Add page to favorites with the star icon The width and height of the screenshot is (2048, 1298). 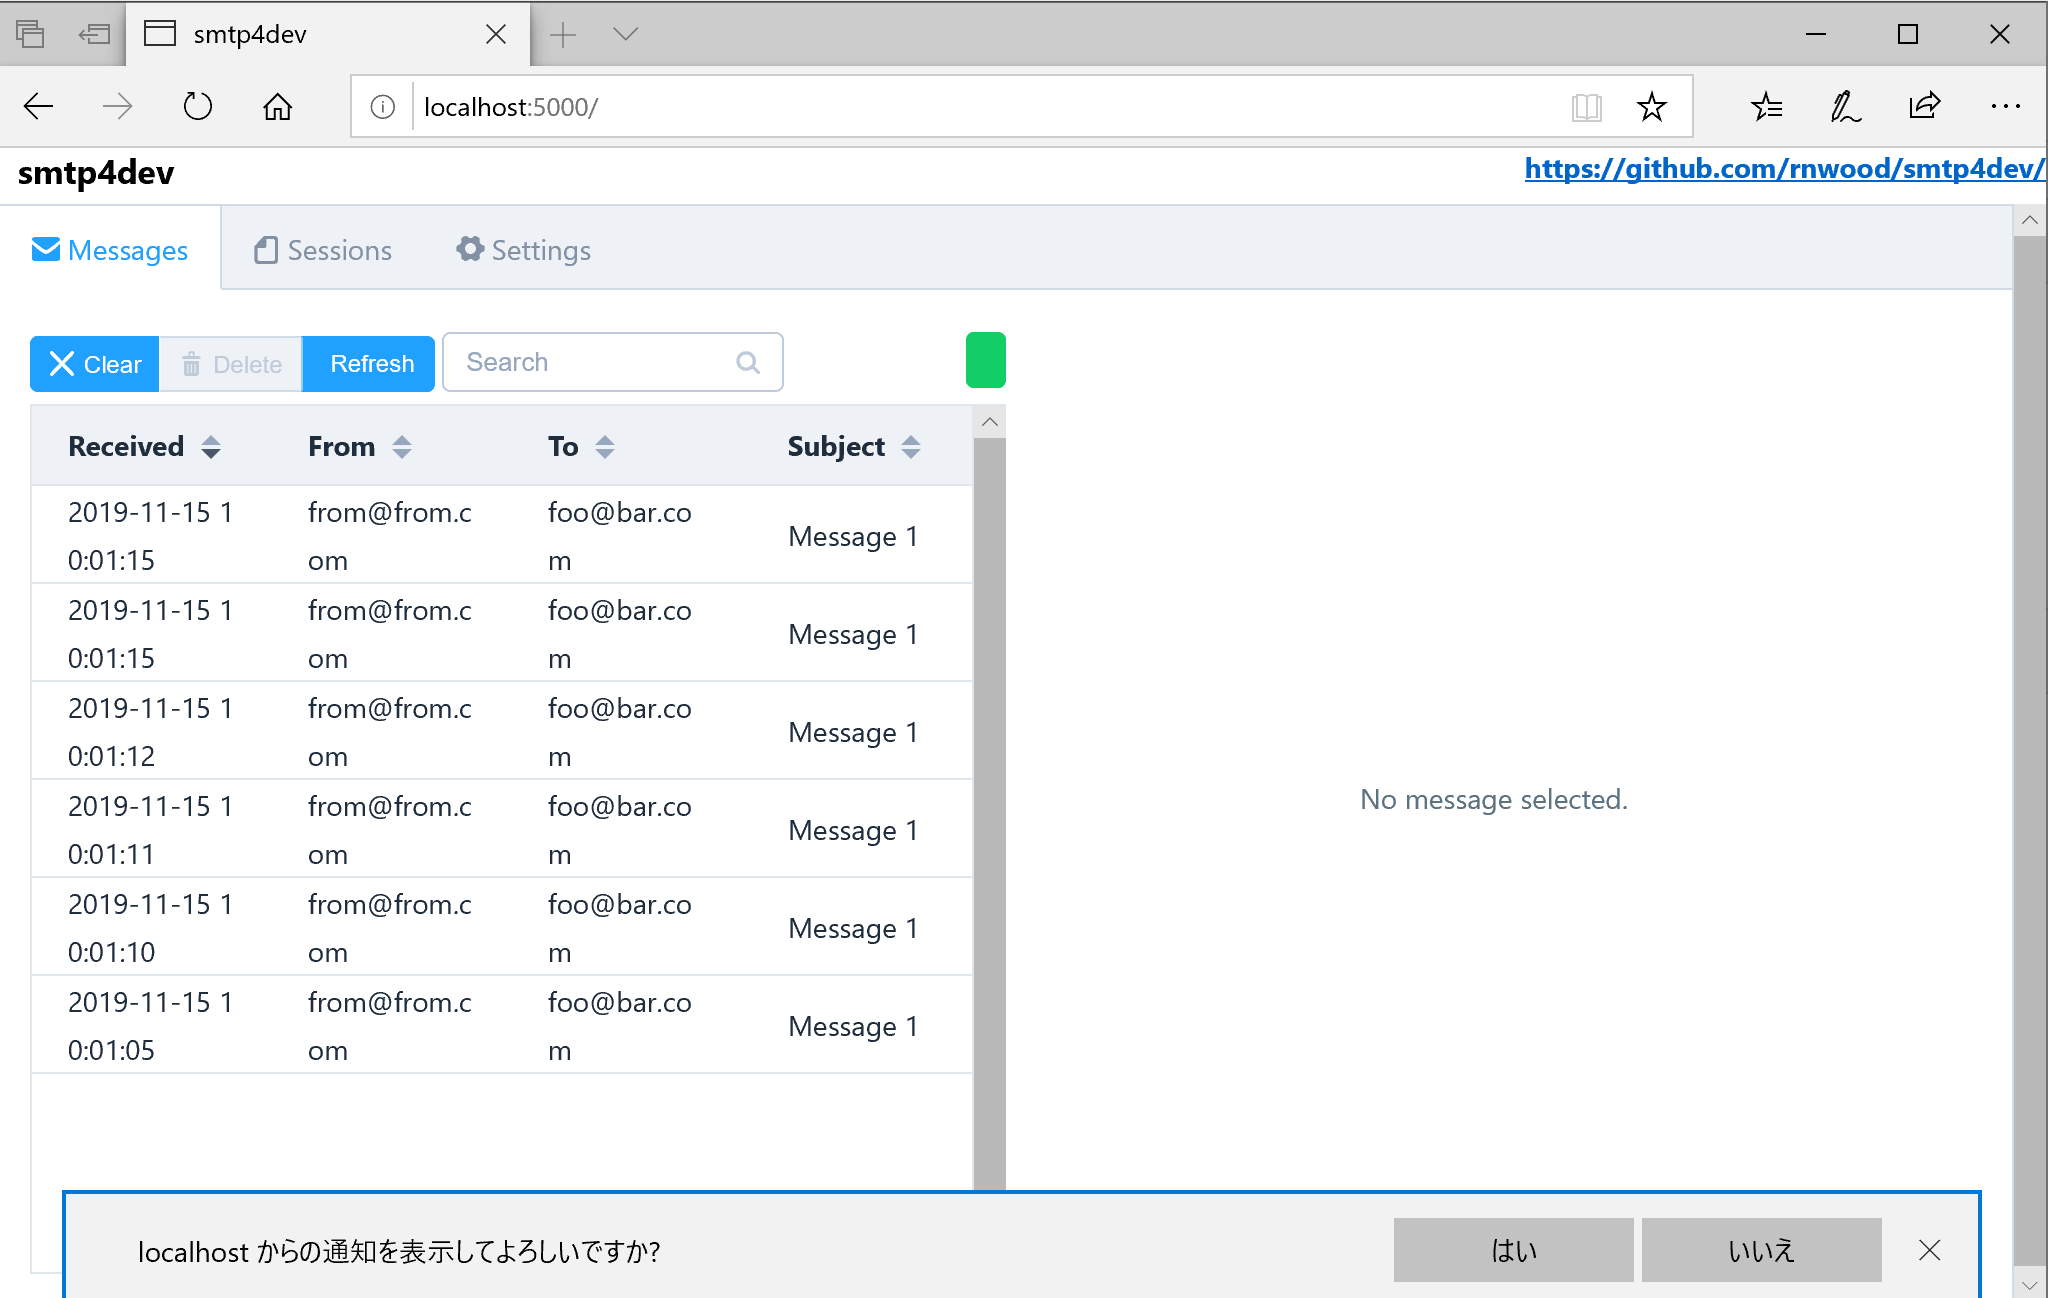coord(1653,106)
